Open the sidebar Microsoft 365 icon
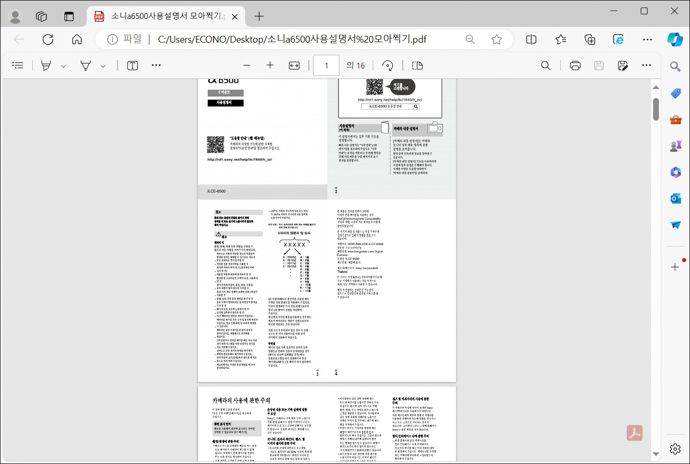Viewport: 690px width, 464px height. [x=675, y=172]
